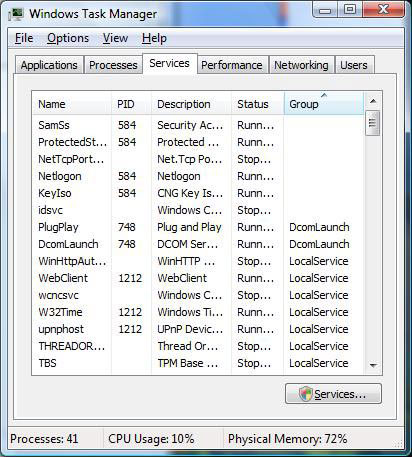
Task: Select the Netlogon service name
Action: [x=60, y=176]
